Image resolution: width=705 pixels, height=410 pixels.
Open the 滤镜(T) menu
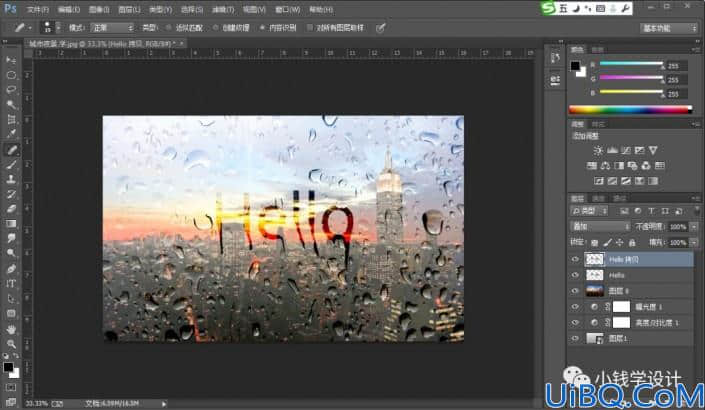coord(223,9)
